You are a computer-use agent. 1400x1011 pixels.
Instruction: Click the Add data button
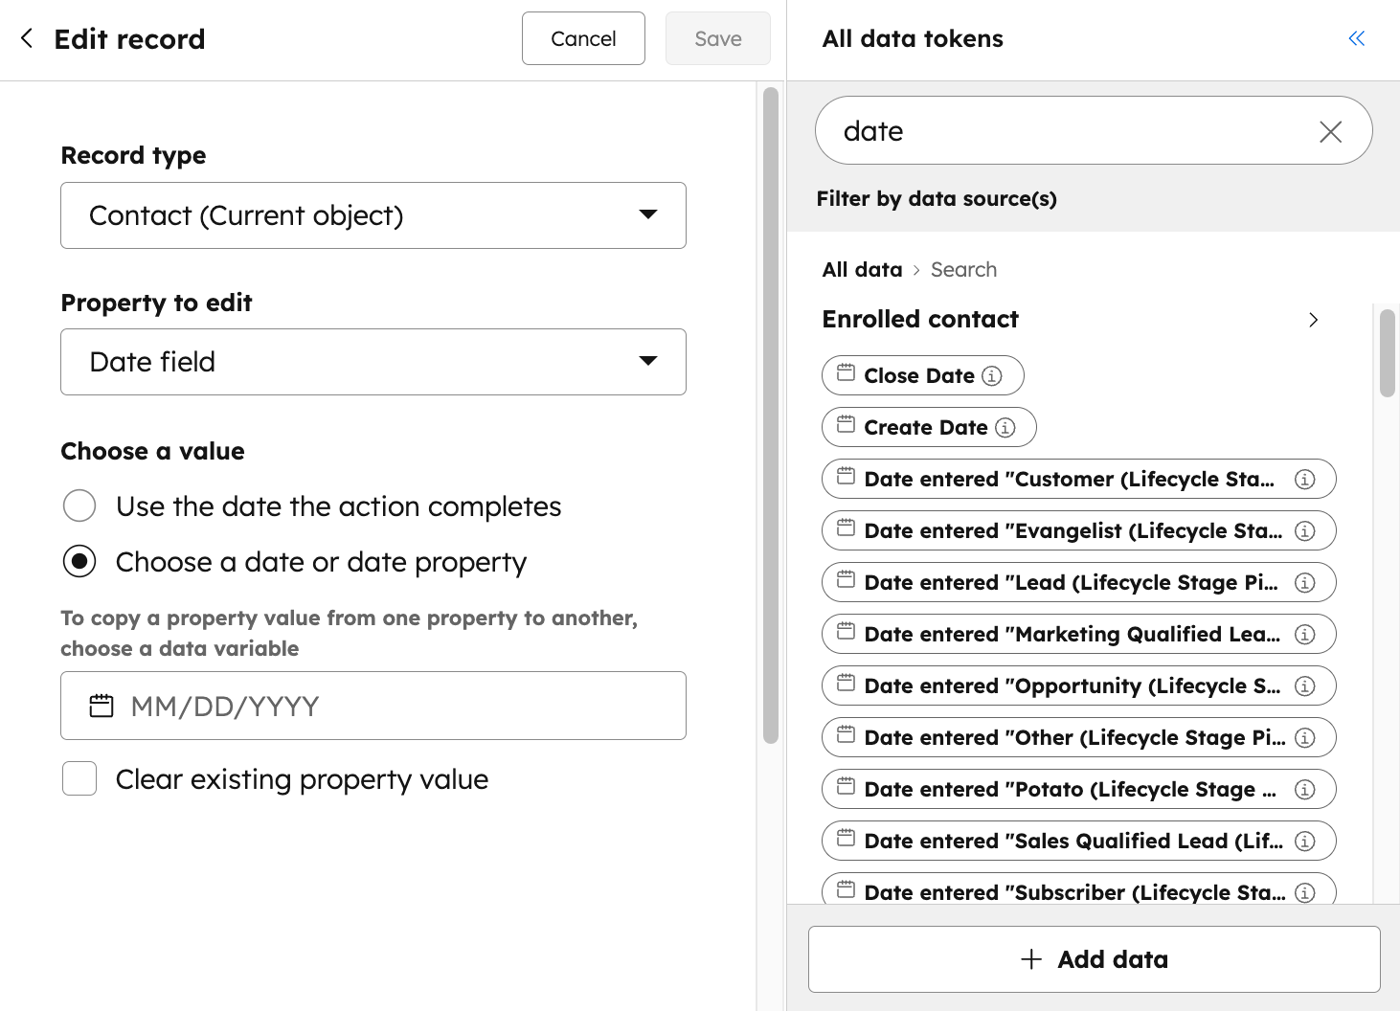click(x=1093, y=959)
